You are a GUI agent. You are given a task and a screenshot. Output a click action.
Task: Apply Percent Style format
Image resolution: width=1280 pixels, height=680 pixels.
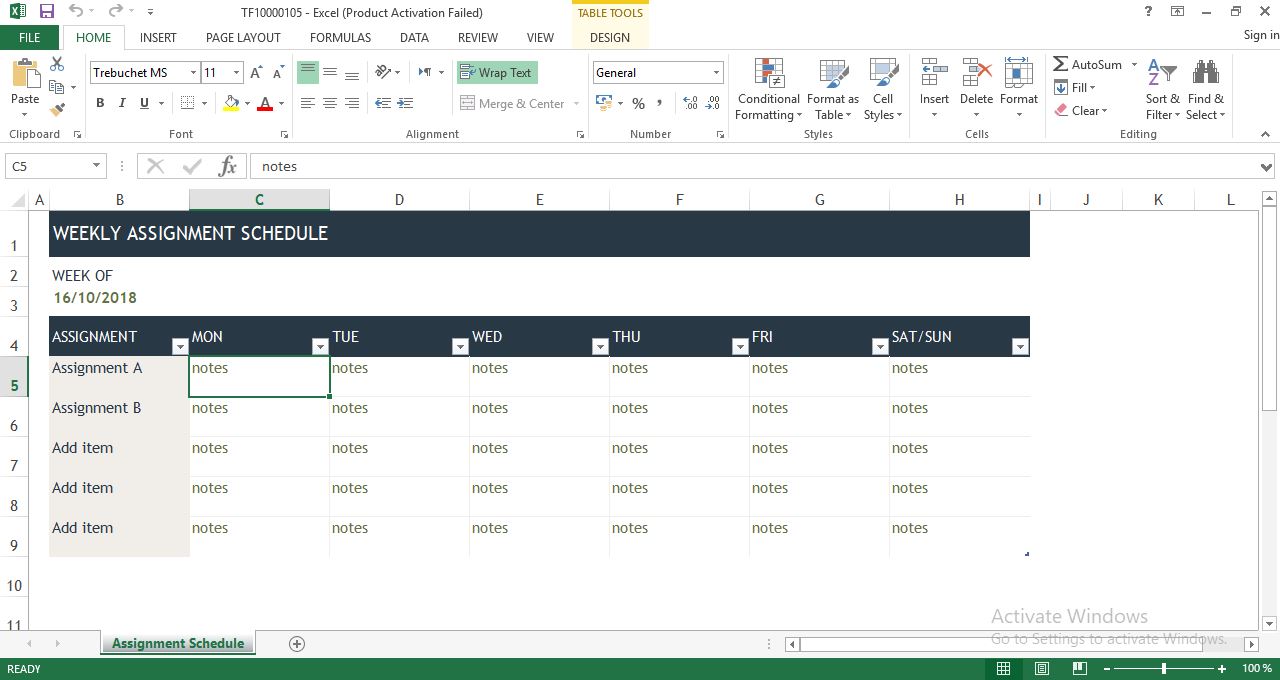tap(638, 103)
